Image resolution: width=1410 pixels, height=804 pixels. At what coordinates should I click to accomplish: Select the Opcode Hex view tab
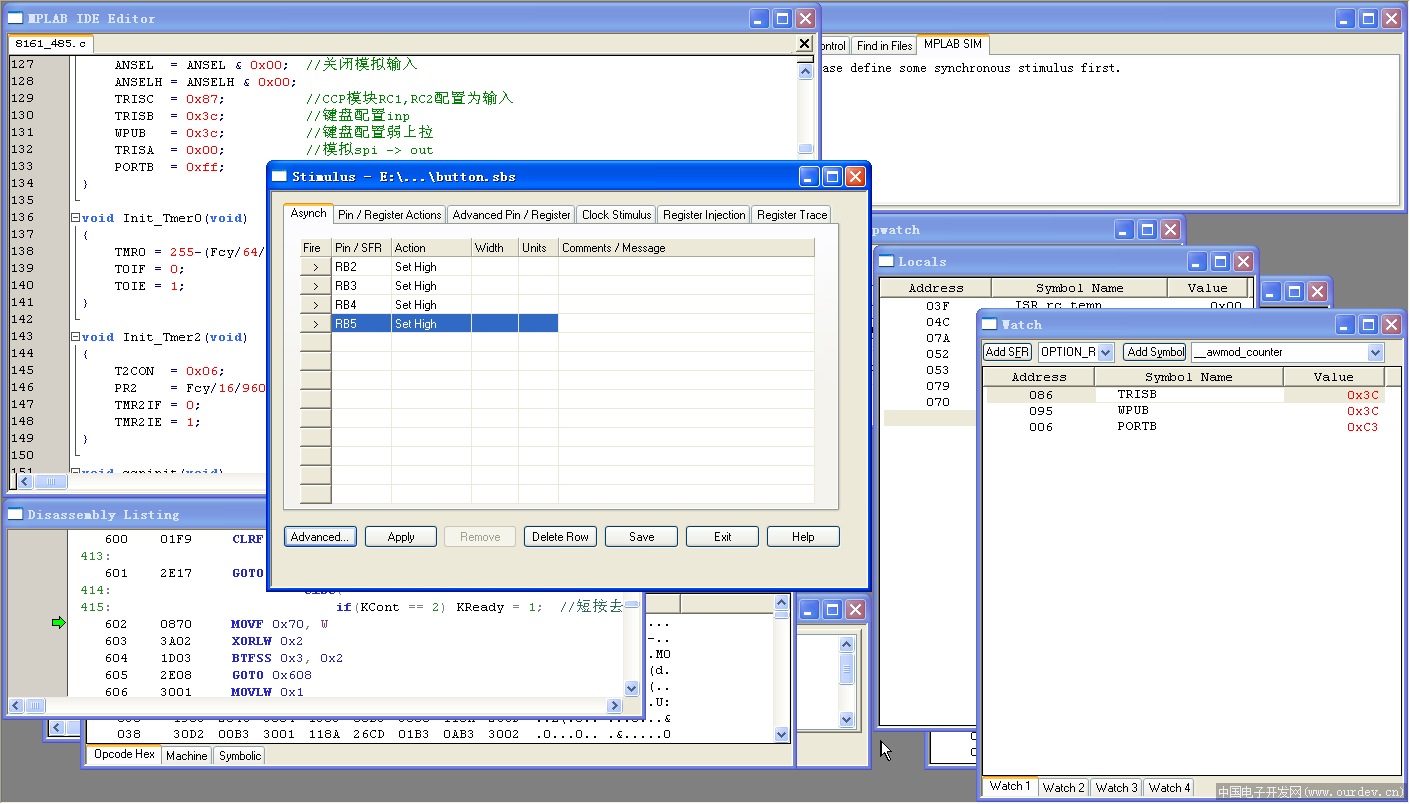click(124, 754)
